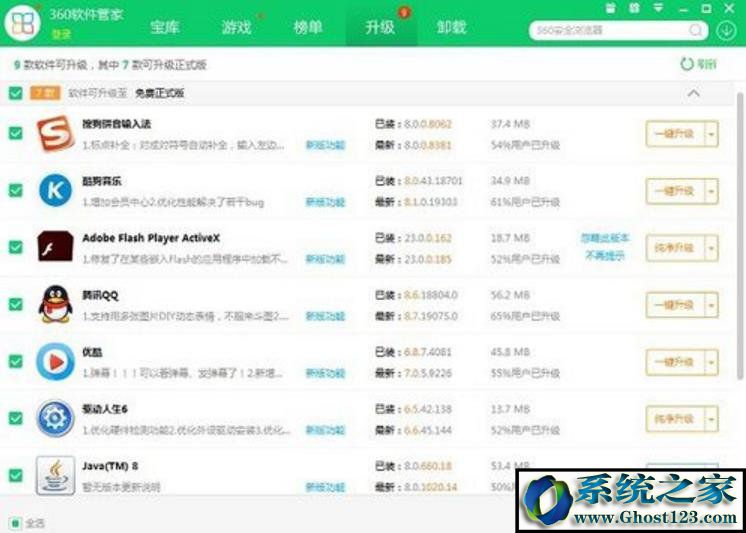Open the skin/gift icon in title bar
746x533 pixels.
coord(610,8)
